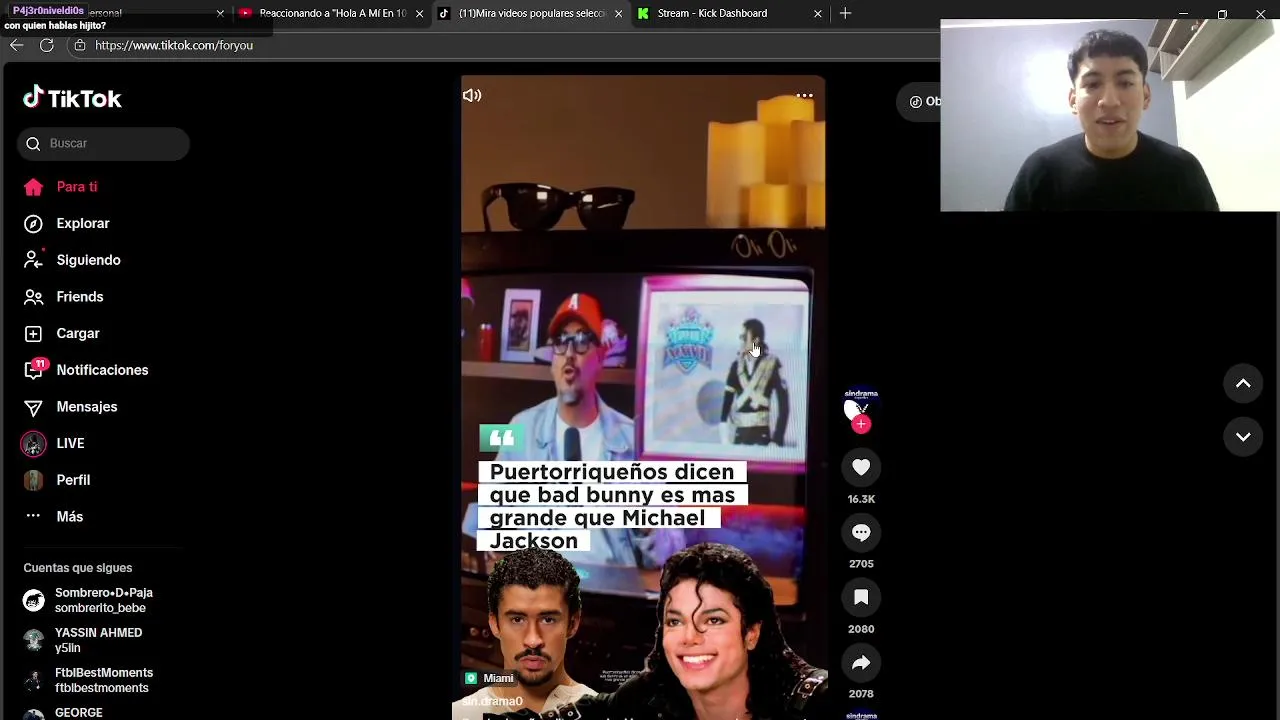Image resolution: width=1280 pixels, height=720 pixels.
Task: Switch to the Stream - Kick Dashboard tab
Action: tap(712, 13)
